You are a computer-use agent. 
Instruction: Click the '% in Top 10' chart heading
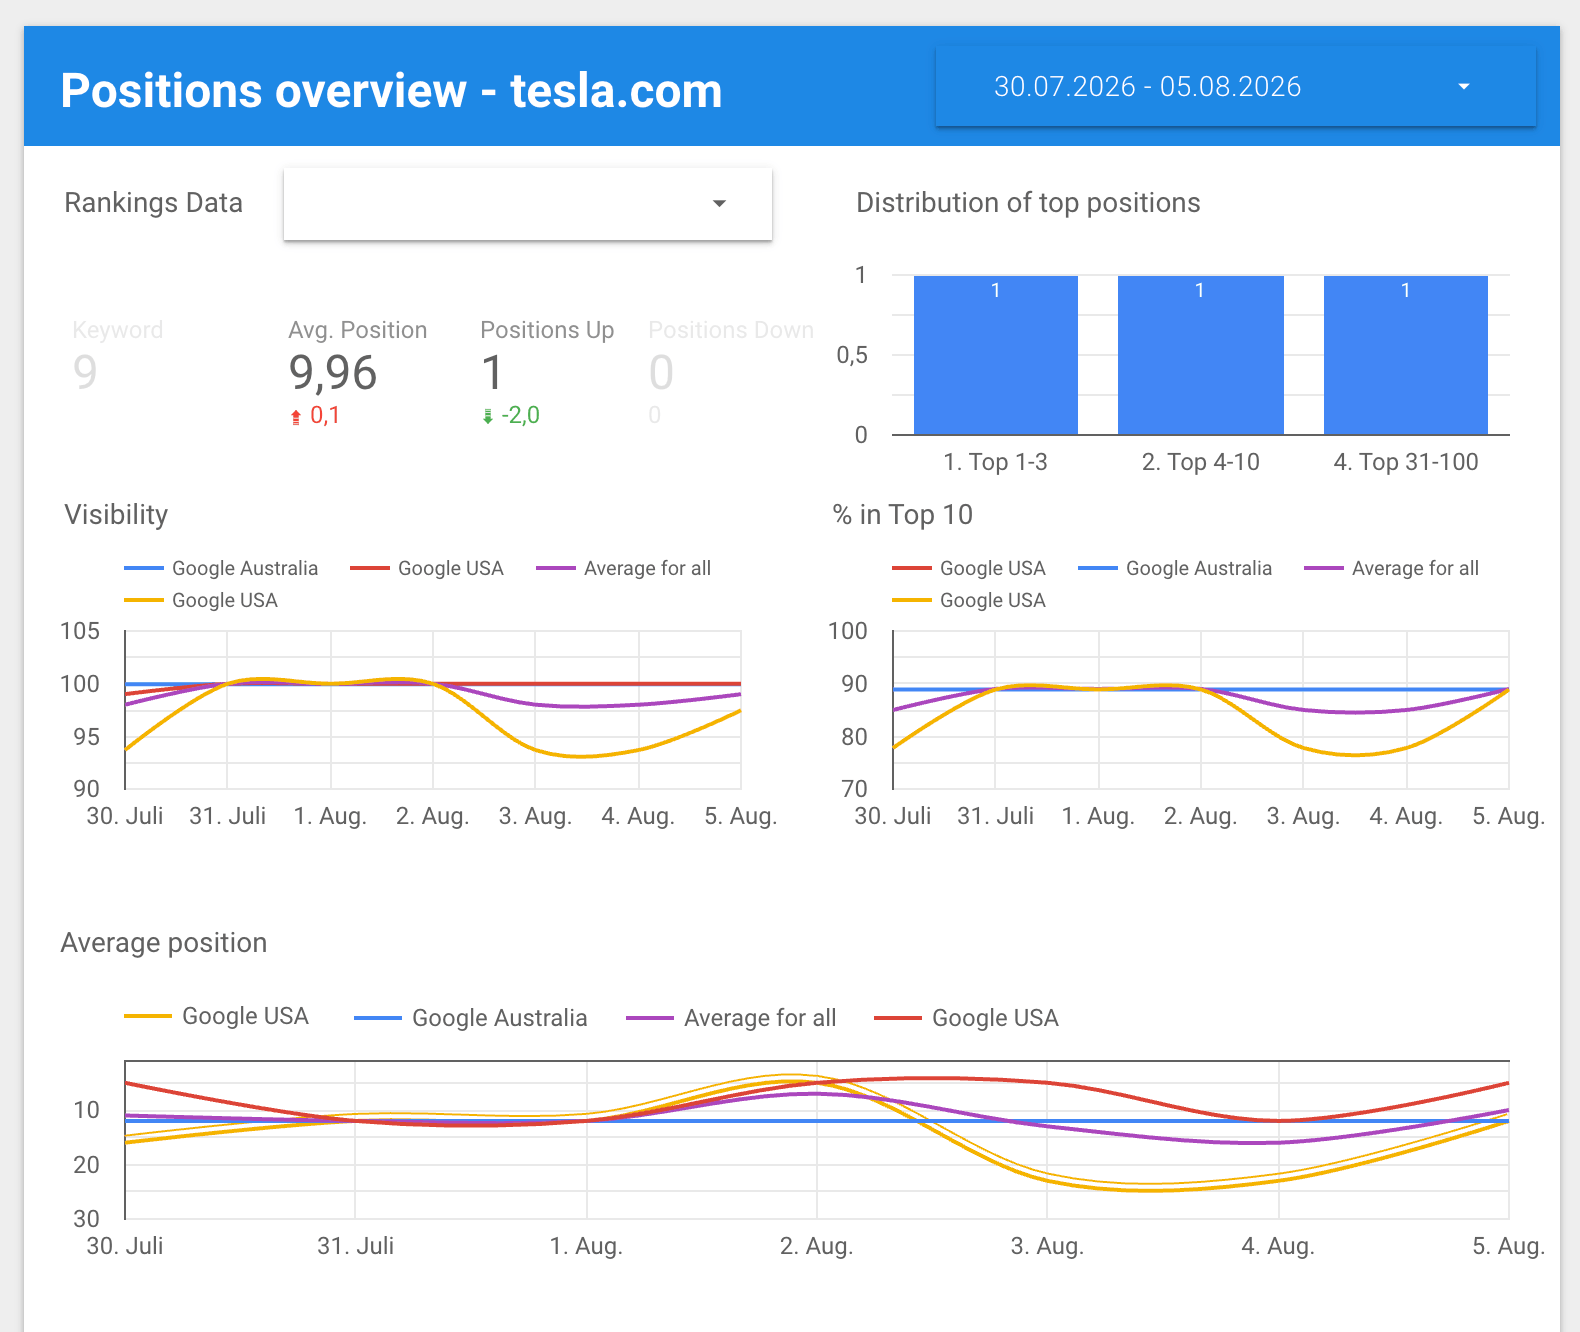point(903,515)
